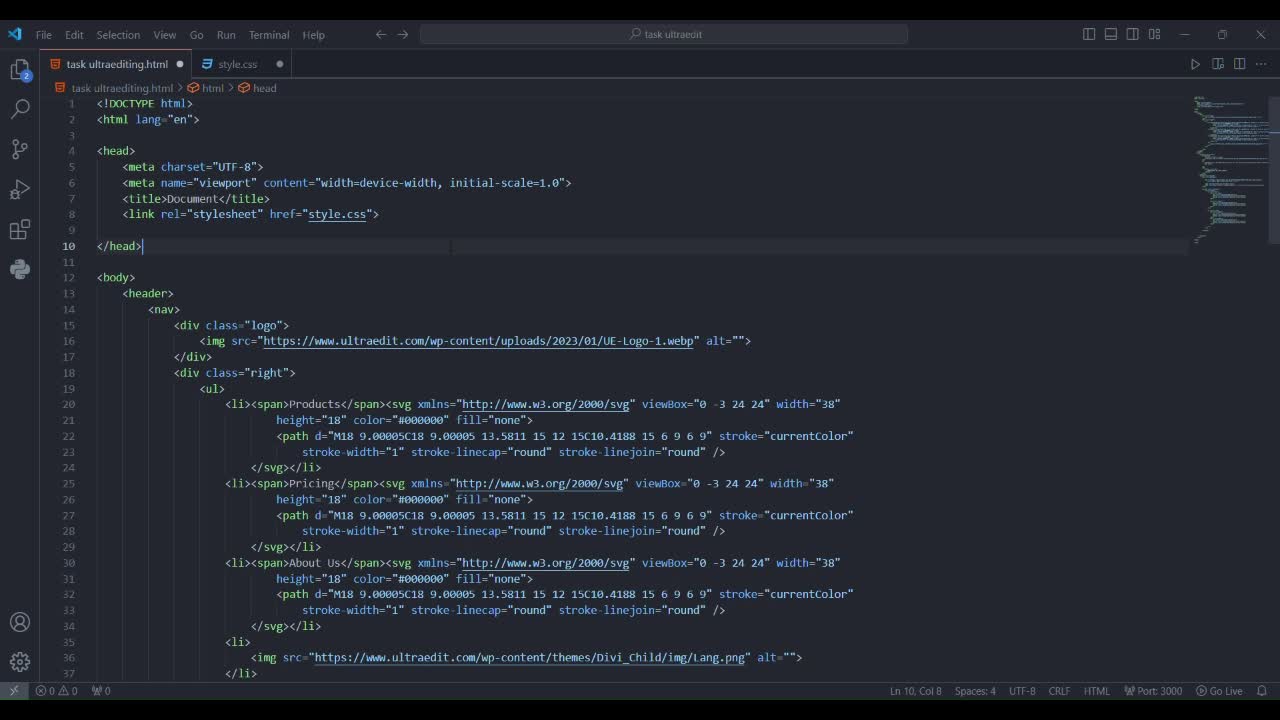This screenshot has height=720, width=1280.
Task: Switch to the style.css tab
Action: [x=237, y=64]
